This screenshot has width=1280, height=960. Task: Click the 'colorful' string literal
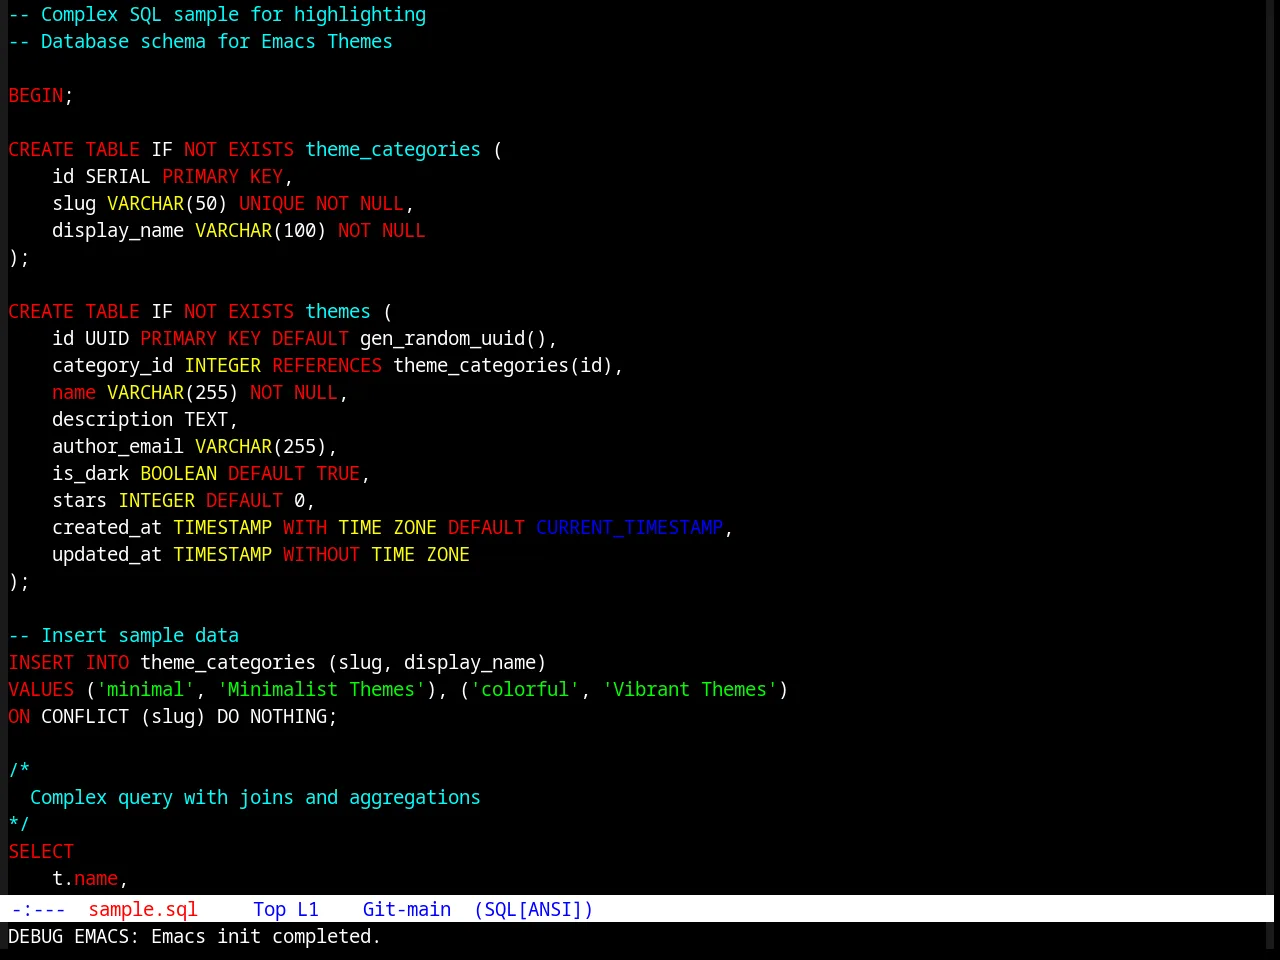tap(525, 689)
